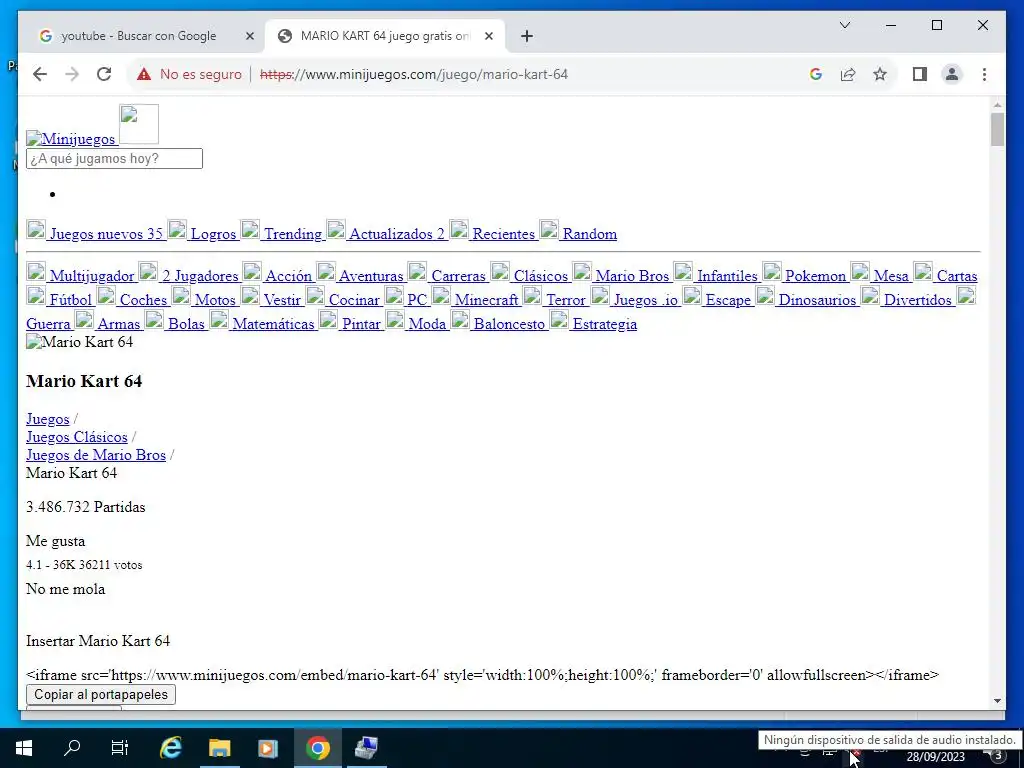The width and height of the screenshot is (1024, 768).
Task: Click the broken image next to Minijuegos logo
Action: click(x=138, y=124)
